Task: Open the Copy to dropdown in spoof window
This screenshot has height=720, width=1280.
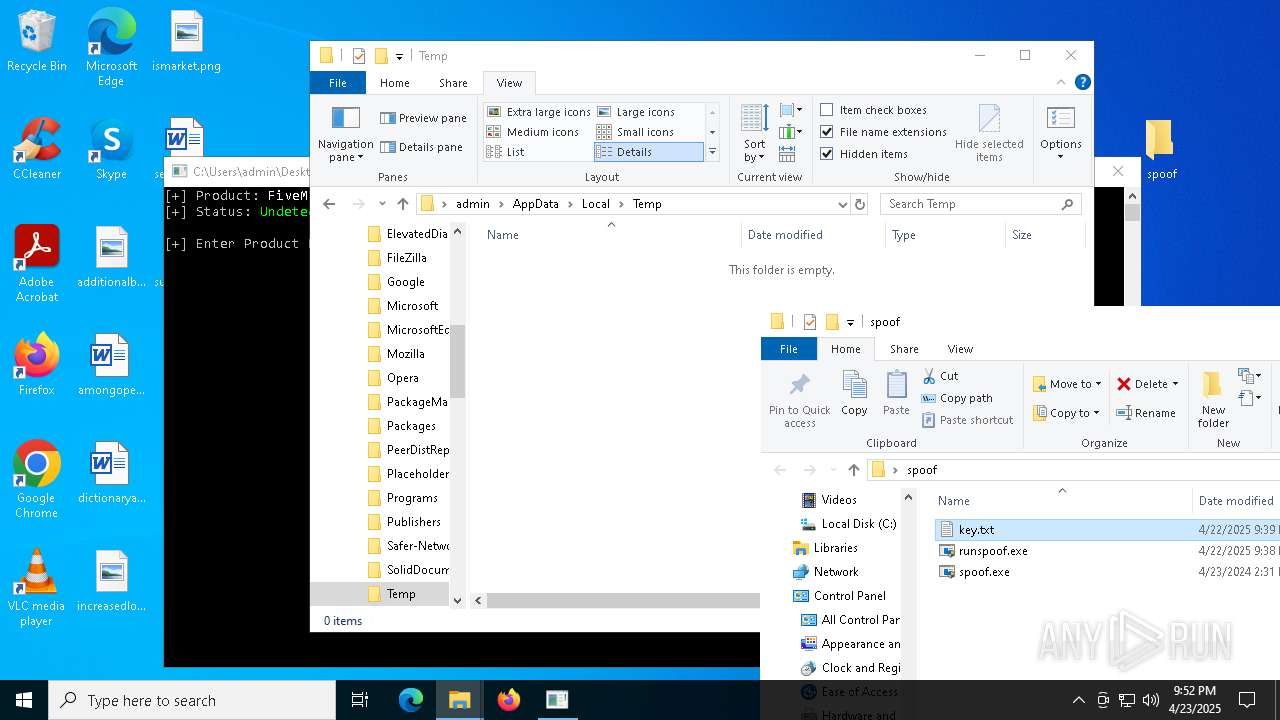Action: coord(1066,413)
